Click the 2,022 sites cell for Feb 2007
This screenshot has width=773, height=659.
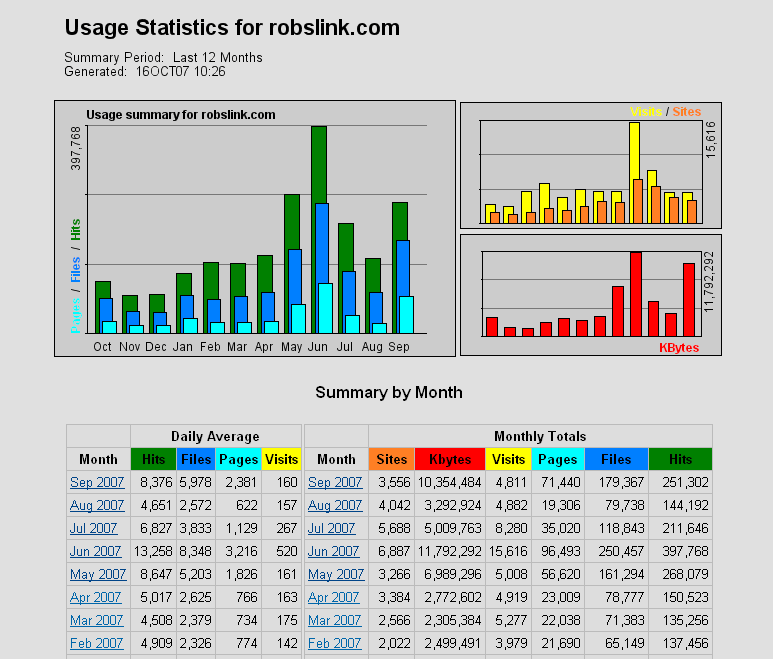(391, 643)
